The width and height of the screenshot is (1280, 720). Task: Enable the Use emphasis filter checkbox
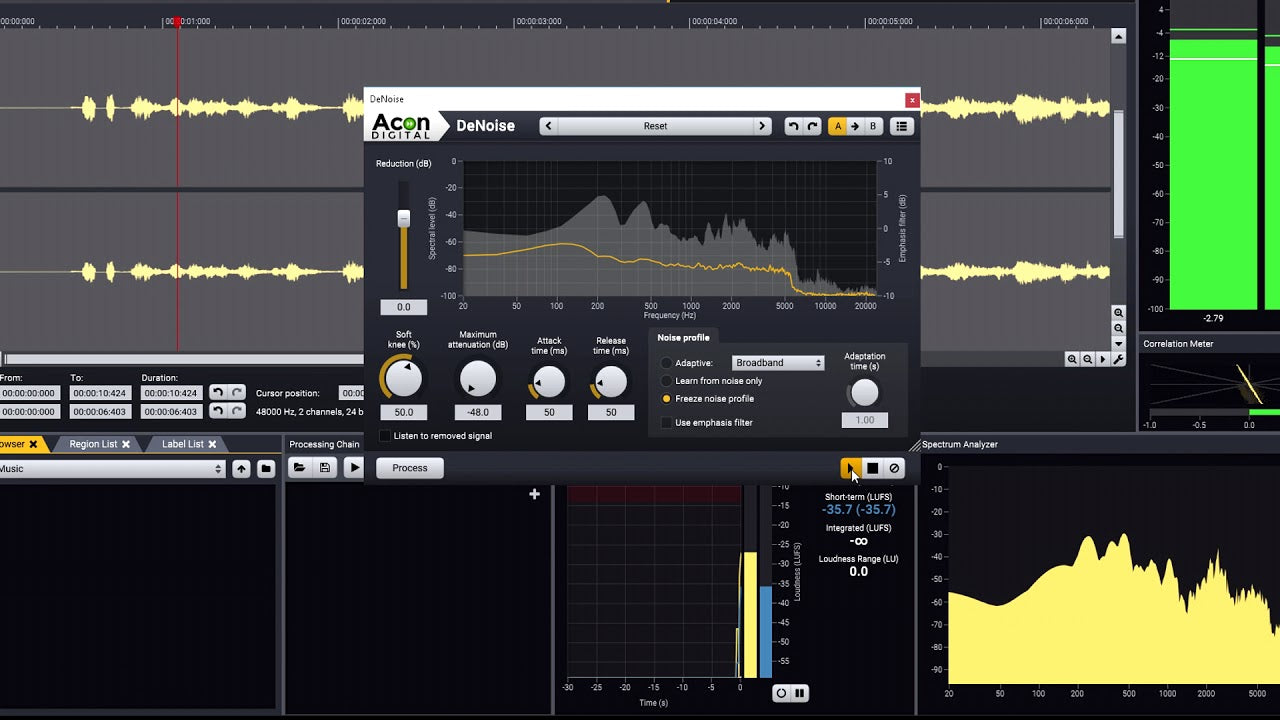click(667, 423)
